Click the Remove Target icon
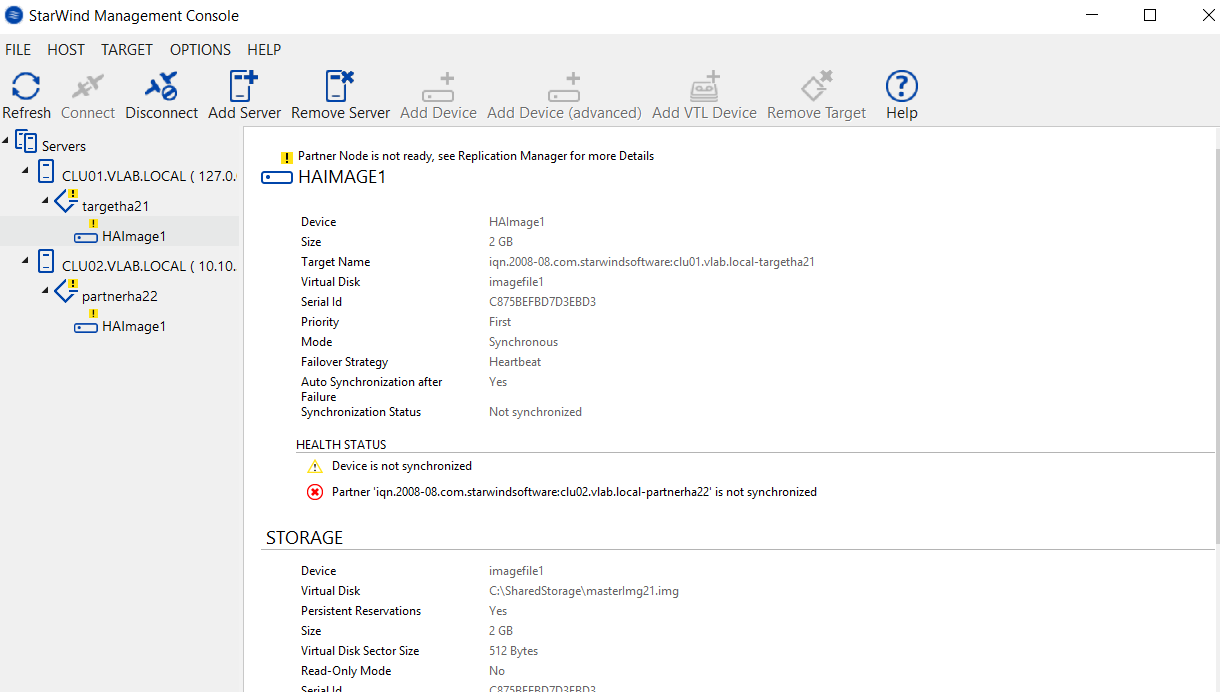This screenshot has height=692, width=1220. click(817, 86)
